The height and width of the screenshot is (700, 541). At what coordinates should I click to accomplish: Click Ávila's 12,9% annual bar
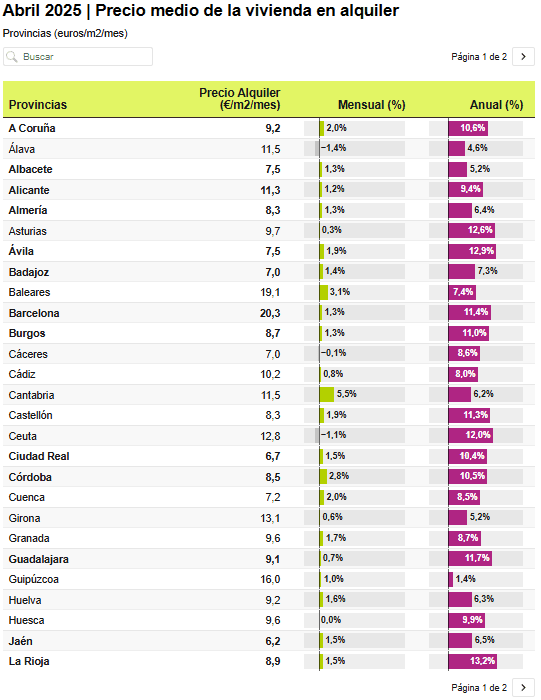pos(472,251)
